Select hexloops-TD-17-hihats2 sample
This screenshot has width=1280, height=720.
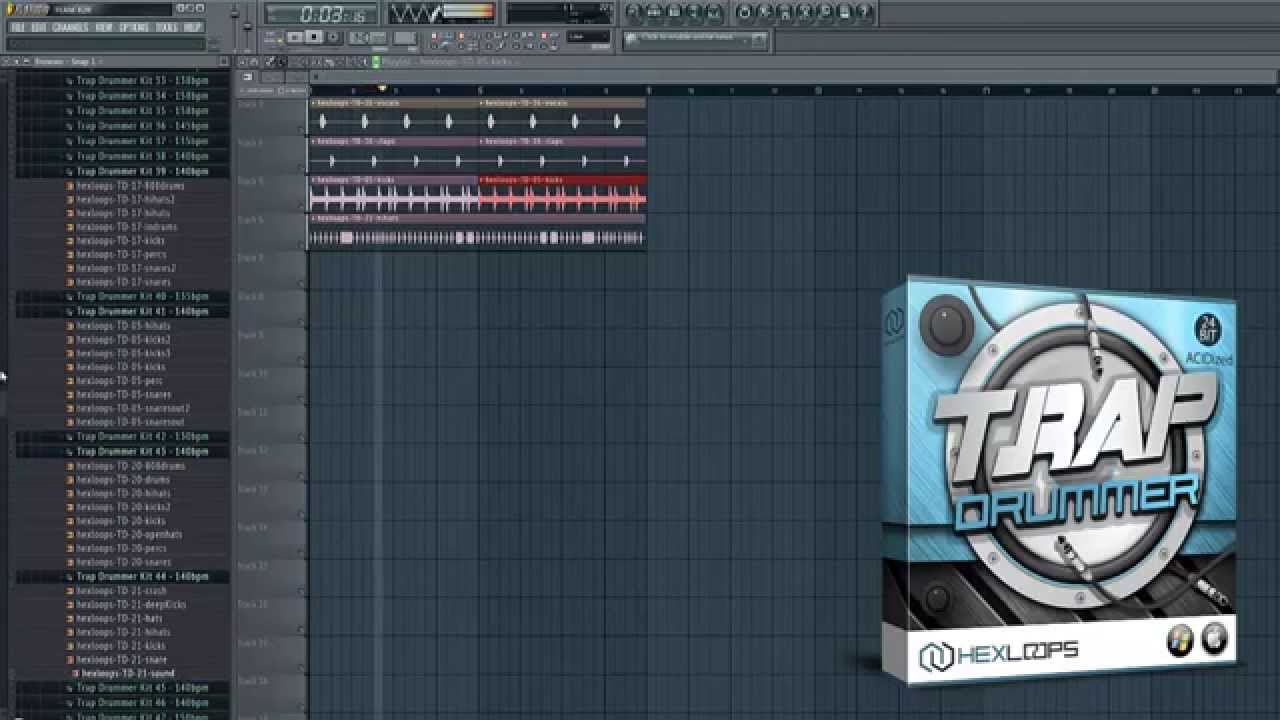(x=125, y=200)
